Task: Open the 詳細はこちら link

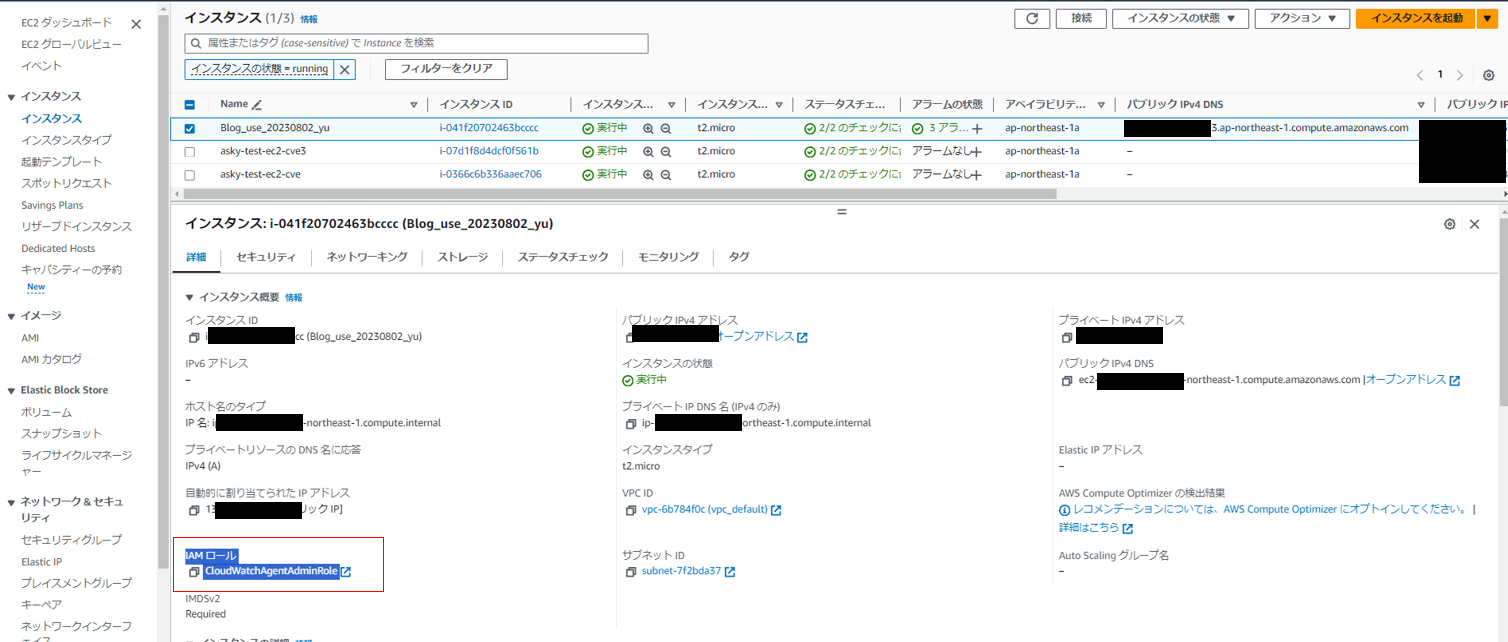Action: (x=1096, y=527)
